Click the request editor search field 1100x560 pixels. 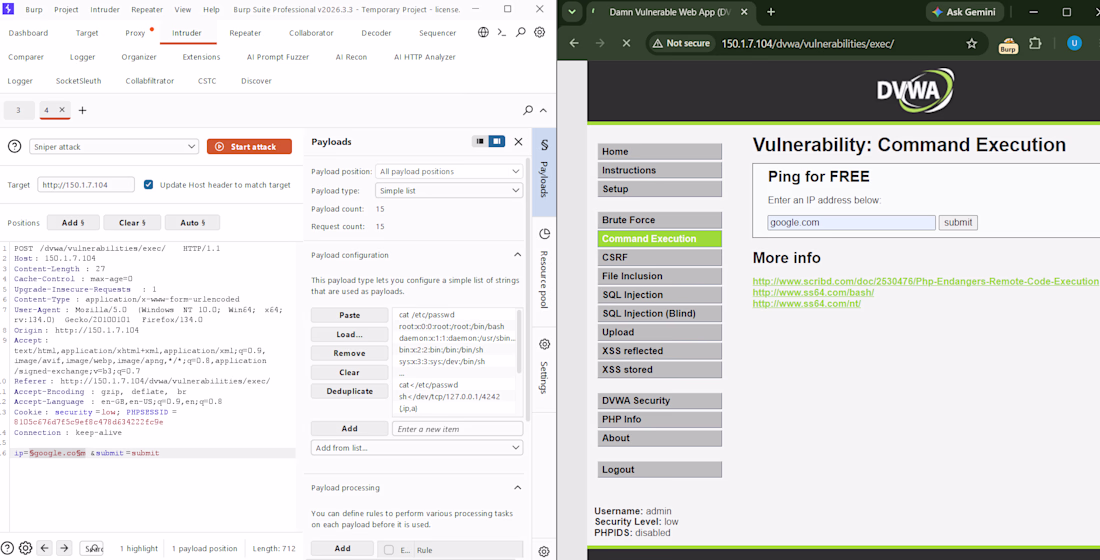point(92,549)
